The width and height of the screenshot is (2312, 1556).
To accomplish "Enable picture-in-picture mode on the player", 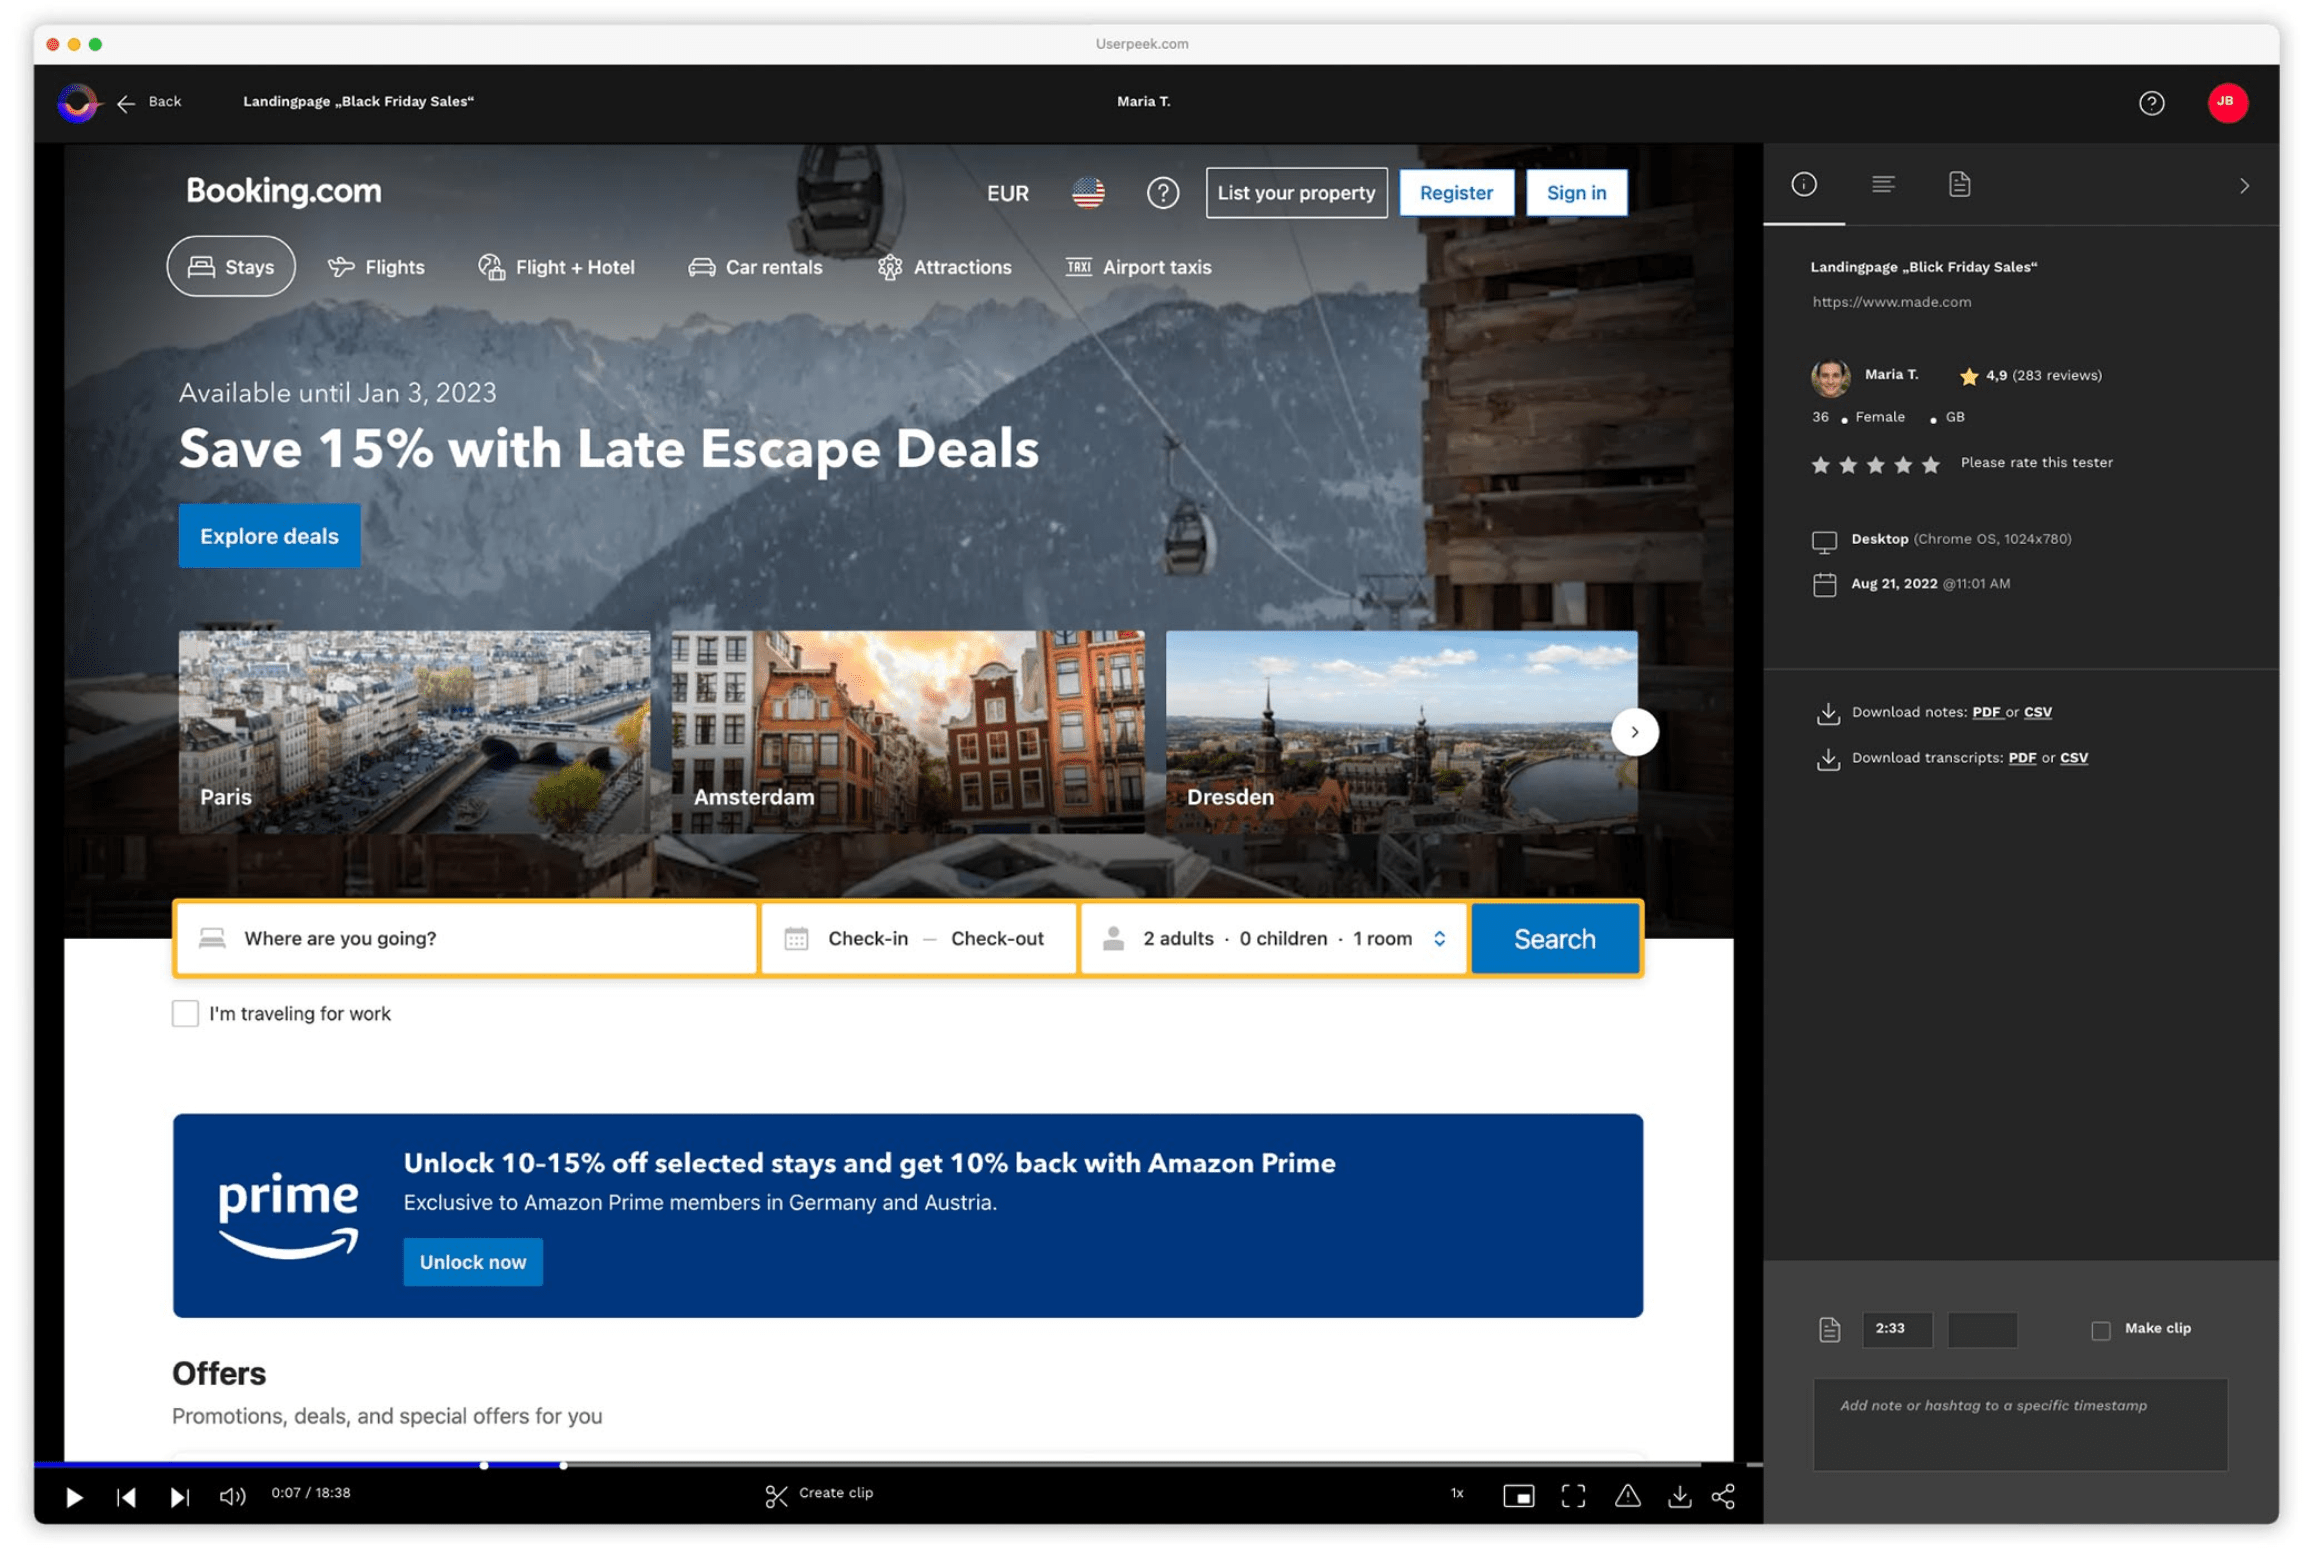I will point(1518,1495).
